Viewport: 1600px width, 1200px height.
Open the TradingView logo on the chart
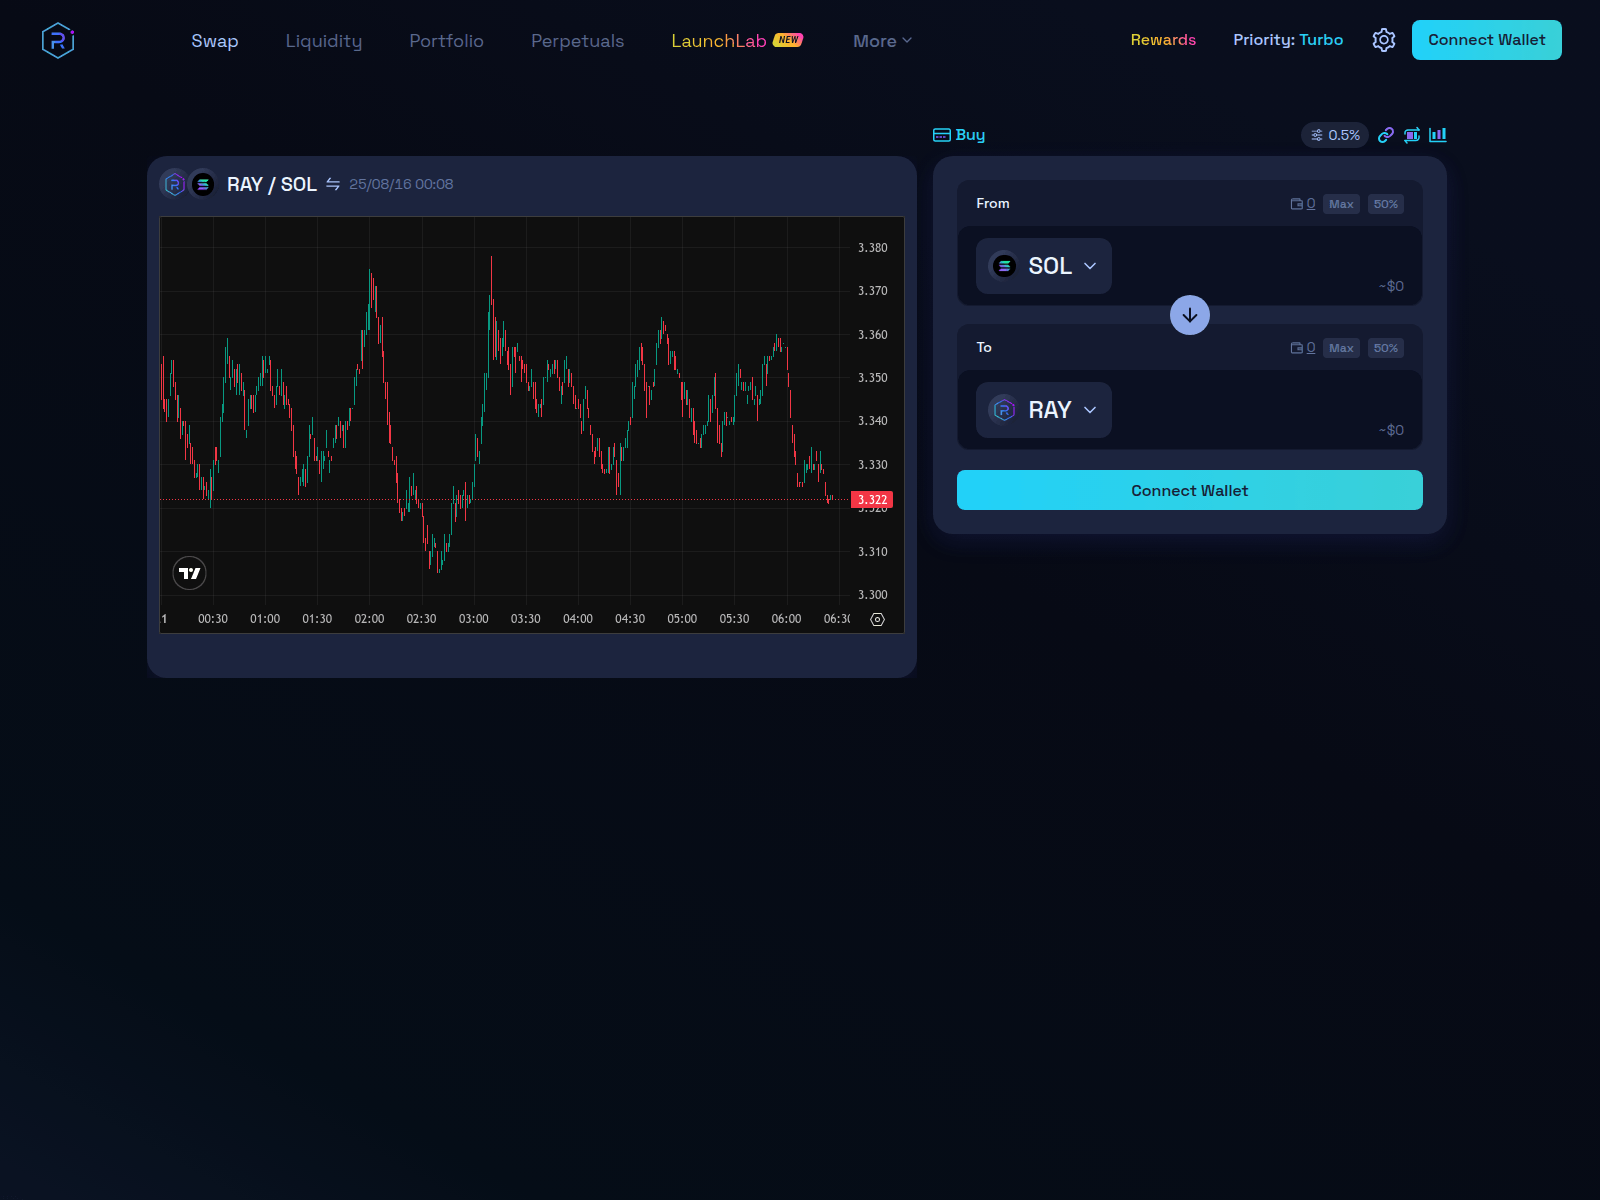click(189, 573)
